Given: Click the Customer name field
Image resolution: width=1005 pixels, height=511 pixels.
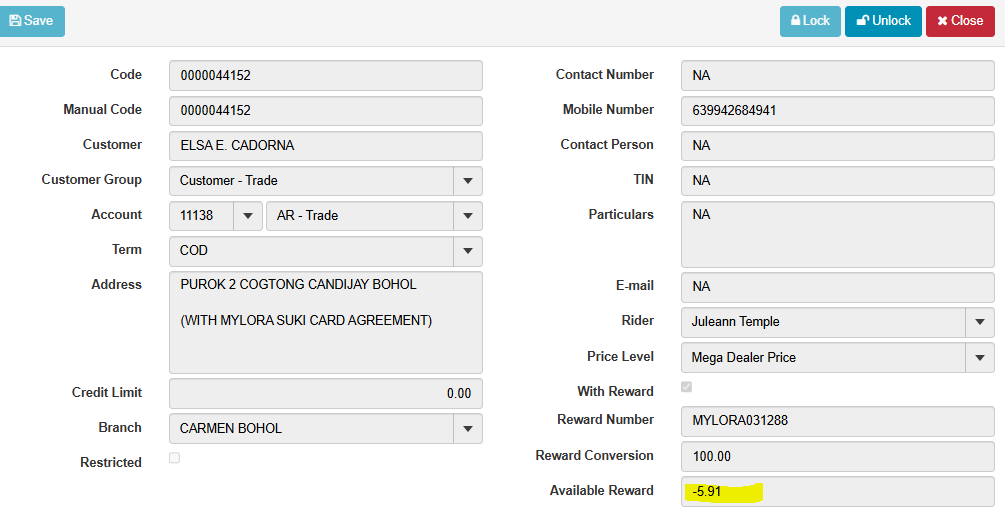Looking at the screenshot, I should point(326,146).
